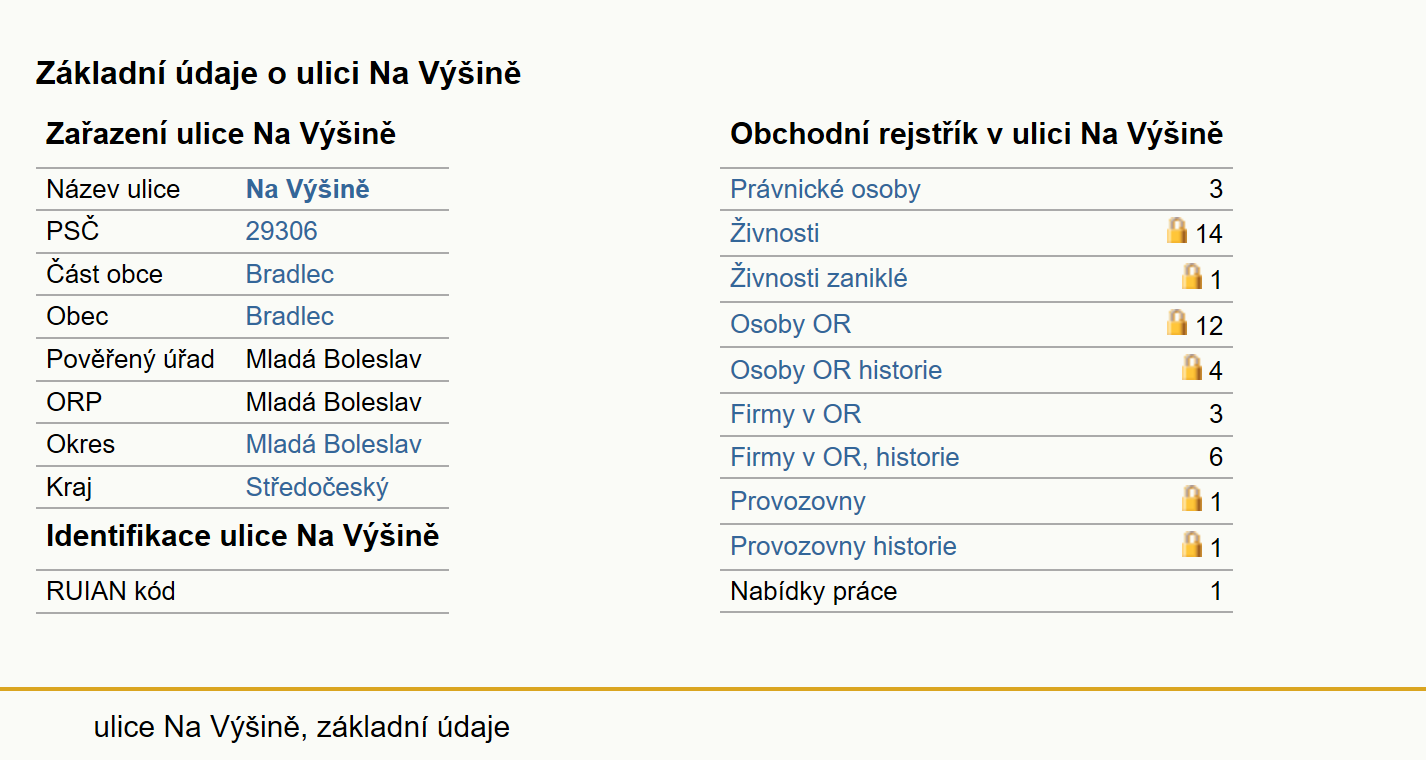The height and width of the screenshot is (760, 1426).
Task: Follow the Osoby OR link
Action: pyautogui.click(x=791, y=324)
